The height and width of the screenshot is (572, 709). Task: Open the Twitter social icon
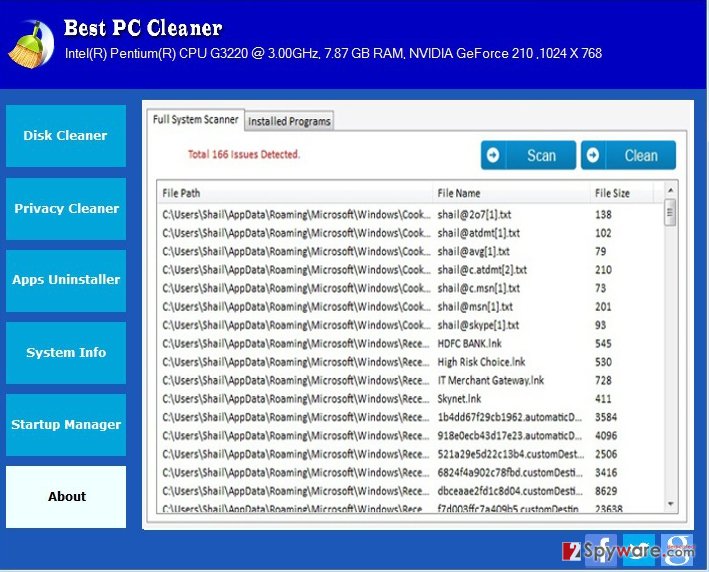point(638,549)
